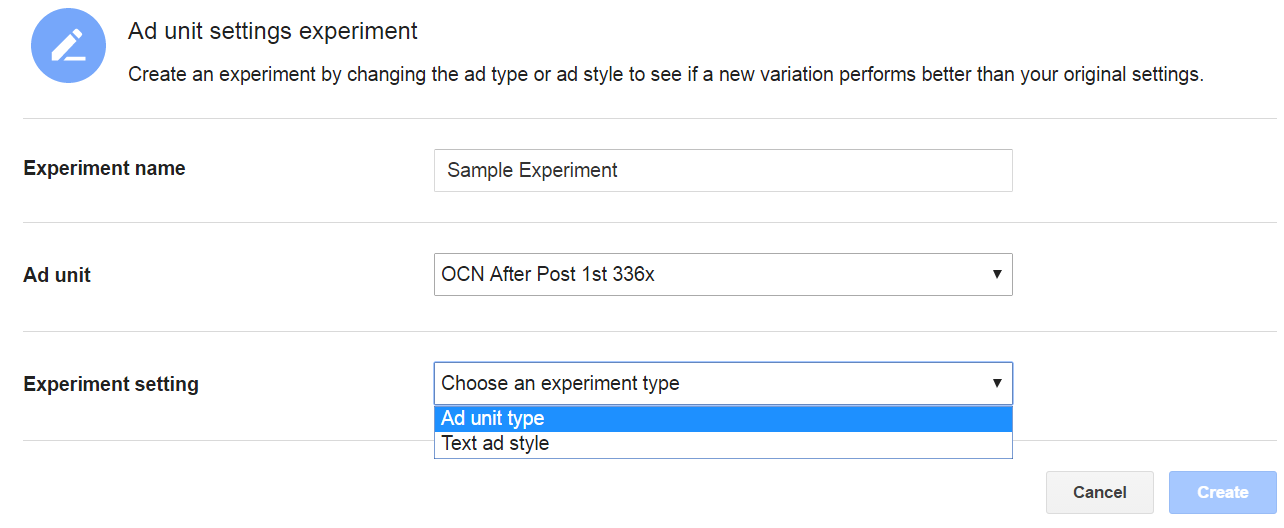
Task: Select the 'Ad unit type' option
Action: 722,419
